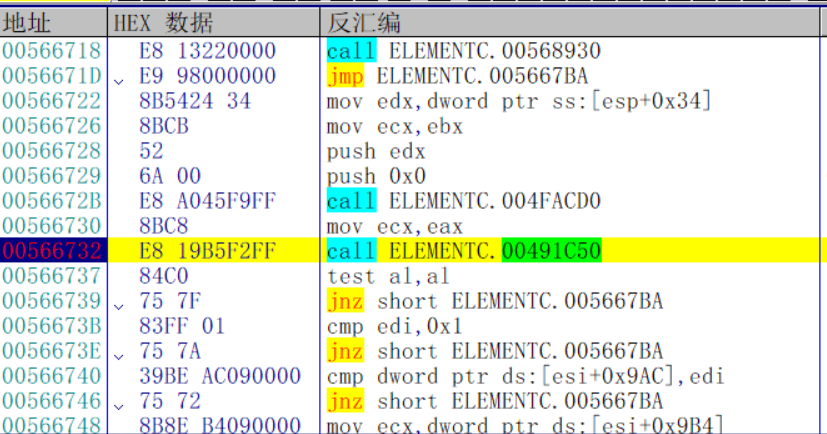Select address 0056673E
The width and height of the screenshot is (827, 434).
pyautogui.click(x=52, y=351)
